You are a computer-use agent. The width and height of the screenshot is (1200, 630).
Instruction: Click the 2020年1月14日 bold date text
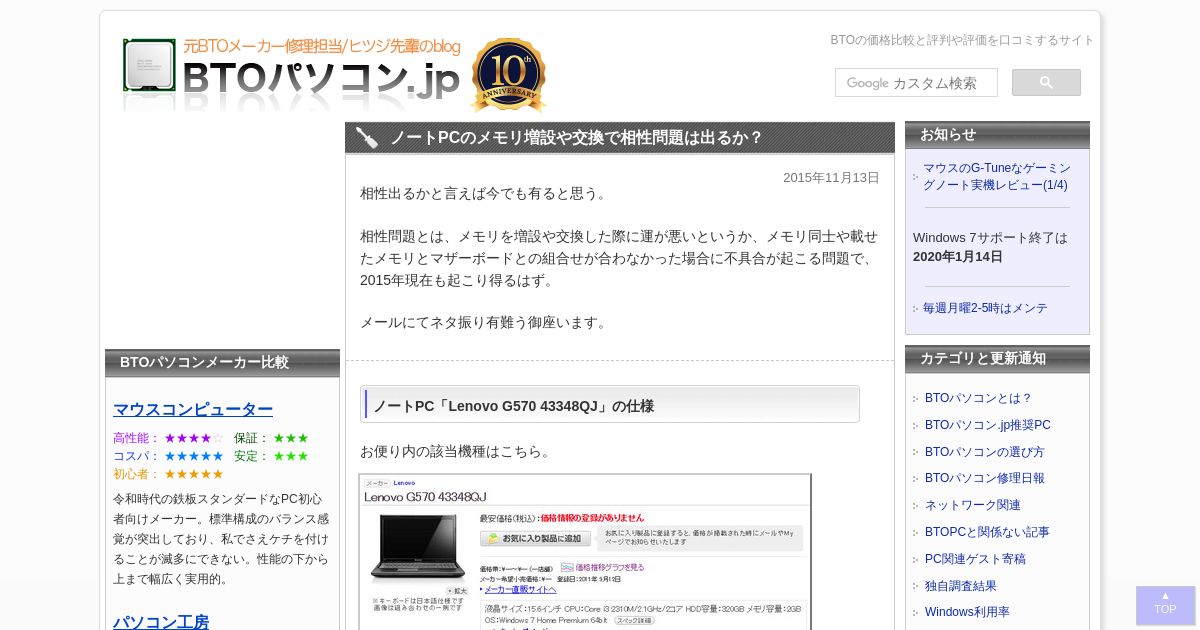(x=958, y=257)
